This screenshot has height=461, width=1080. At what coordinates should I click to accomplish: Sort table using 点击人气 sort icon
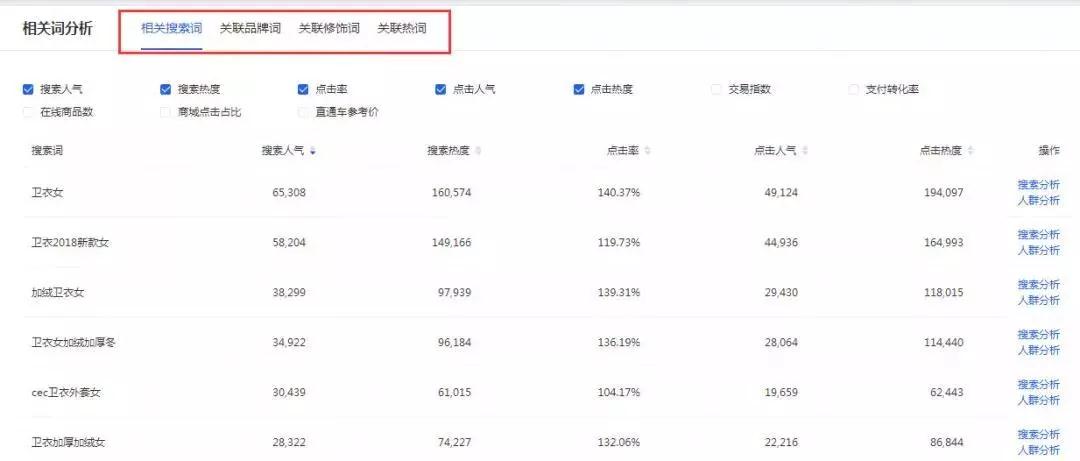pos(805,151)
